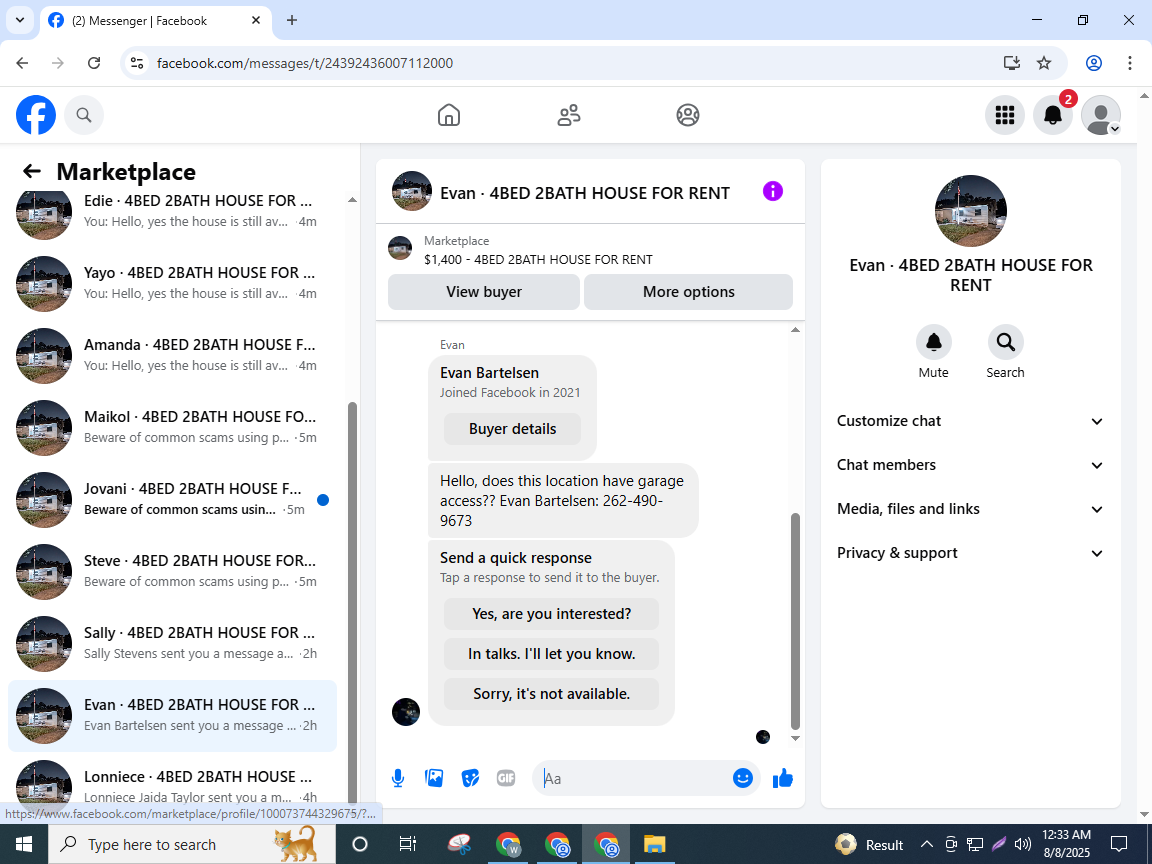Expand Privacy & support section
1152x864 pixels.
pos(970,553)
